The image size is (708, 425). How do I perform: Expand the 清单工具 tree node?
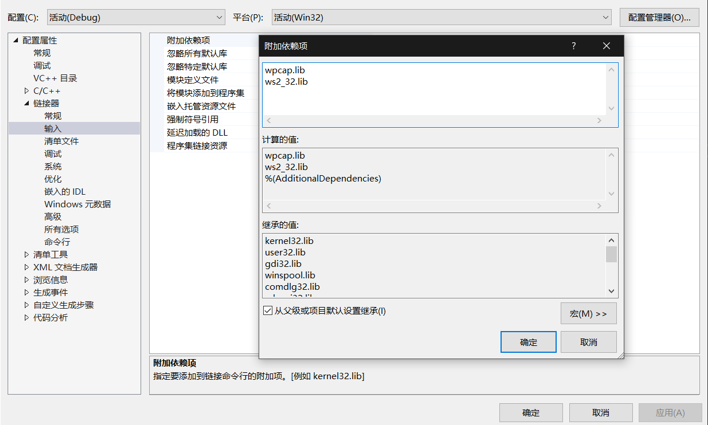tap(27, 255)
